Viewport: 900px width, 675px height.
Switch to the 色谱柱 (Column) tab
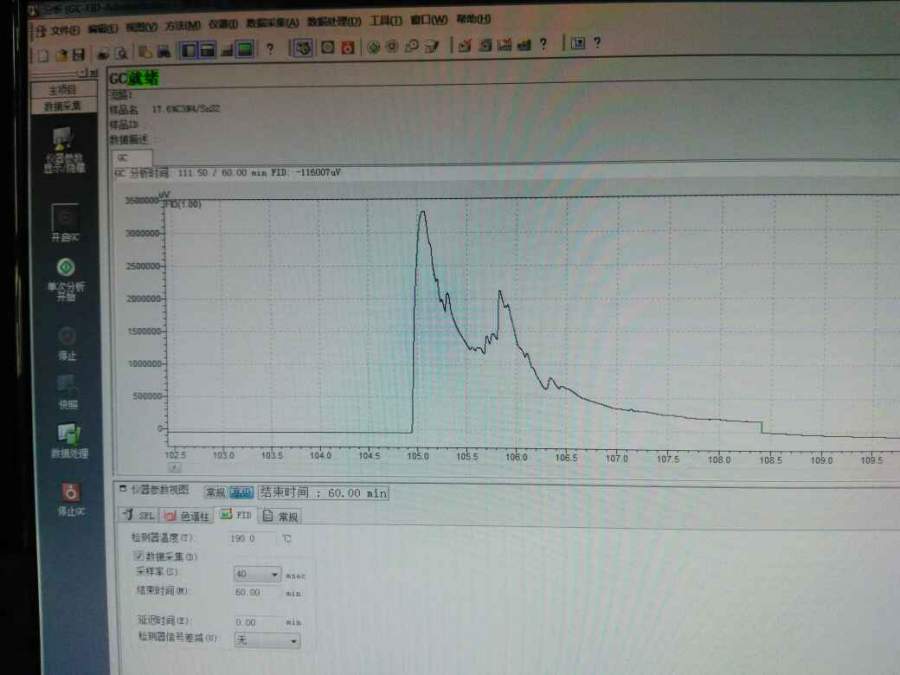pyautogui.click(x=187, y=516)
